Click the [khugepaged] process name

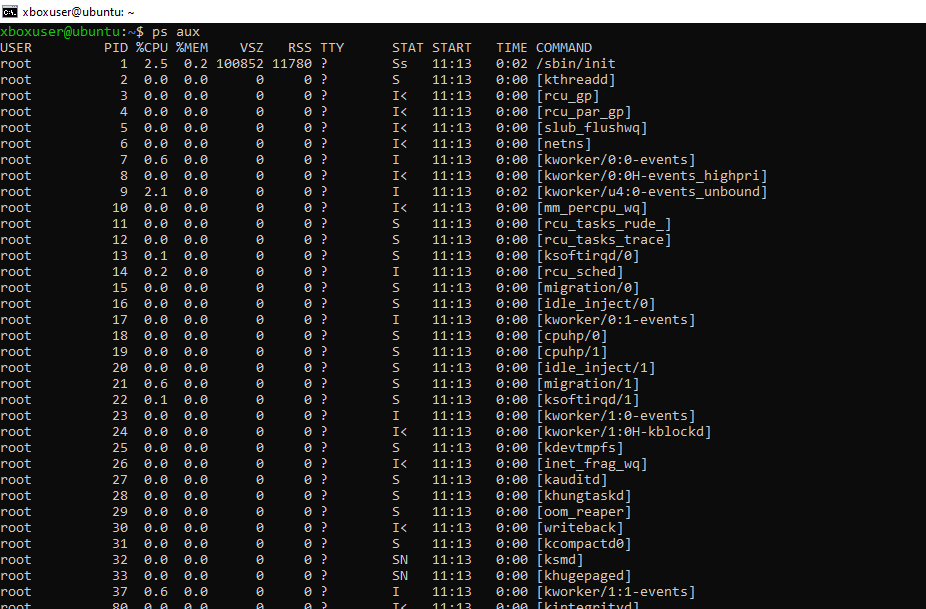(584, 576)
